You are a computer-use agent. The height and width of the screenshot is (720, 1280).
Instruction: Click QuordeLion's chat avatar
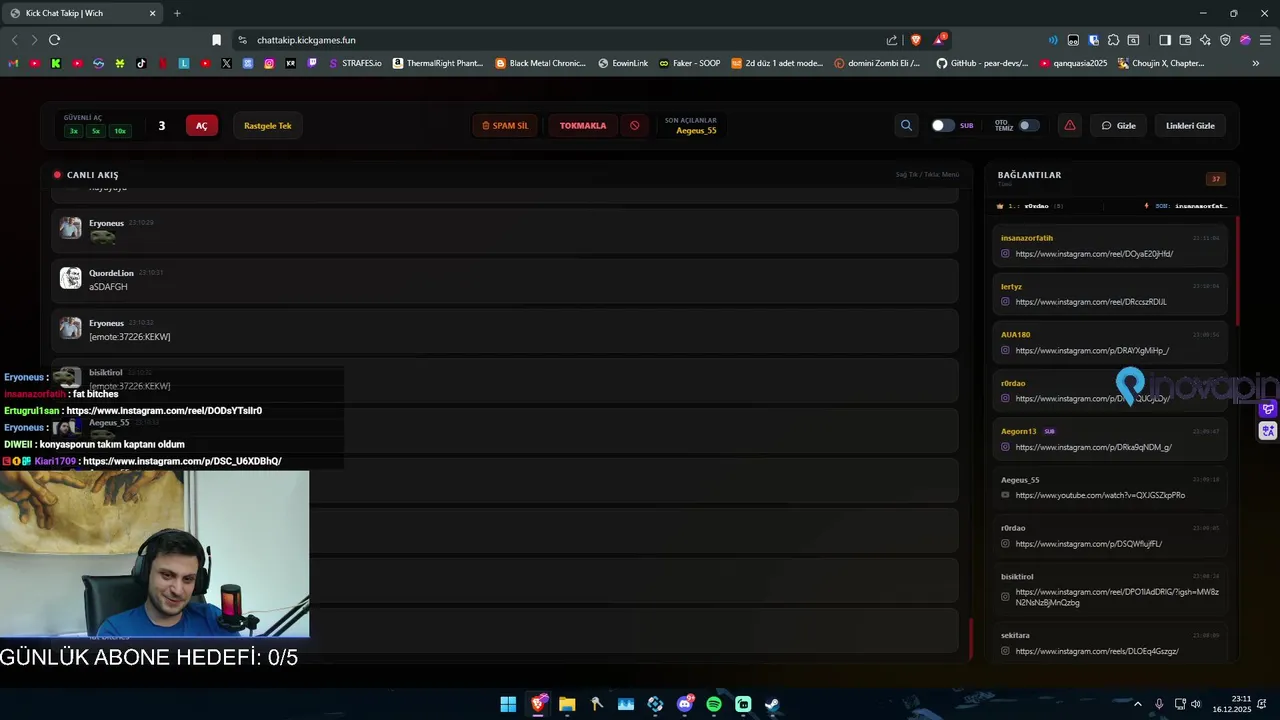[70, 278]
